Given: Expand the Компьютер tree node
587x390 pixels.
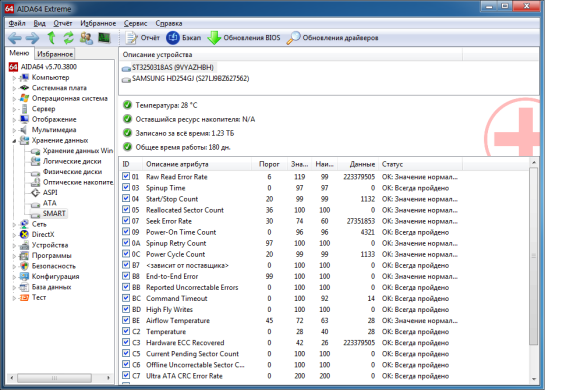Looking at the screenshot, I should coord(14,78).
